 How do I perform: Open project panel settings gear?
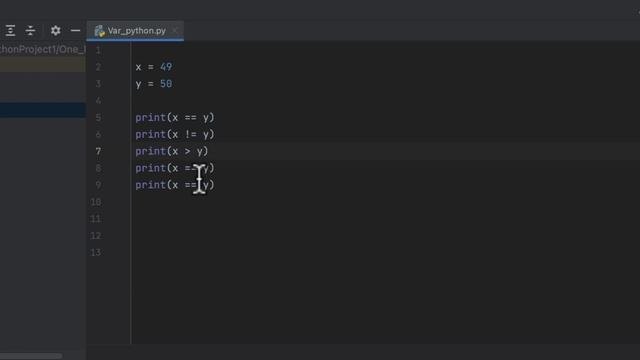point(56,31)
